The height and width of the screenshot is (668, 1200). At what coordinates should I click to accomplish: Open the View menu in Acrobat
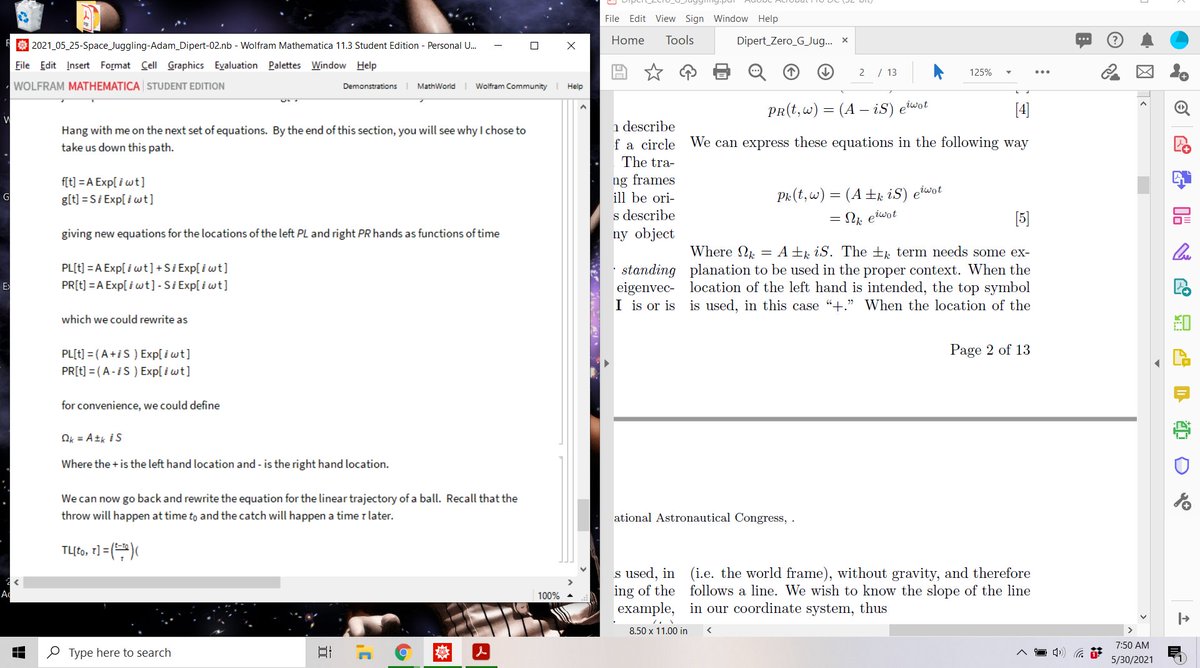coord(666,18)
